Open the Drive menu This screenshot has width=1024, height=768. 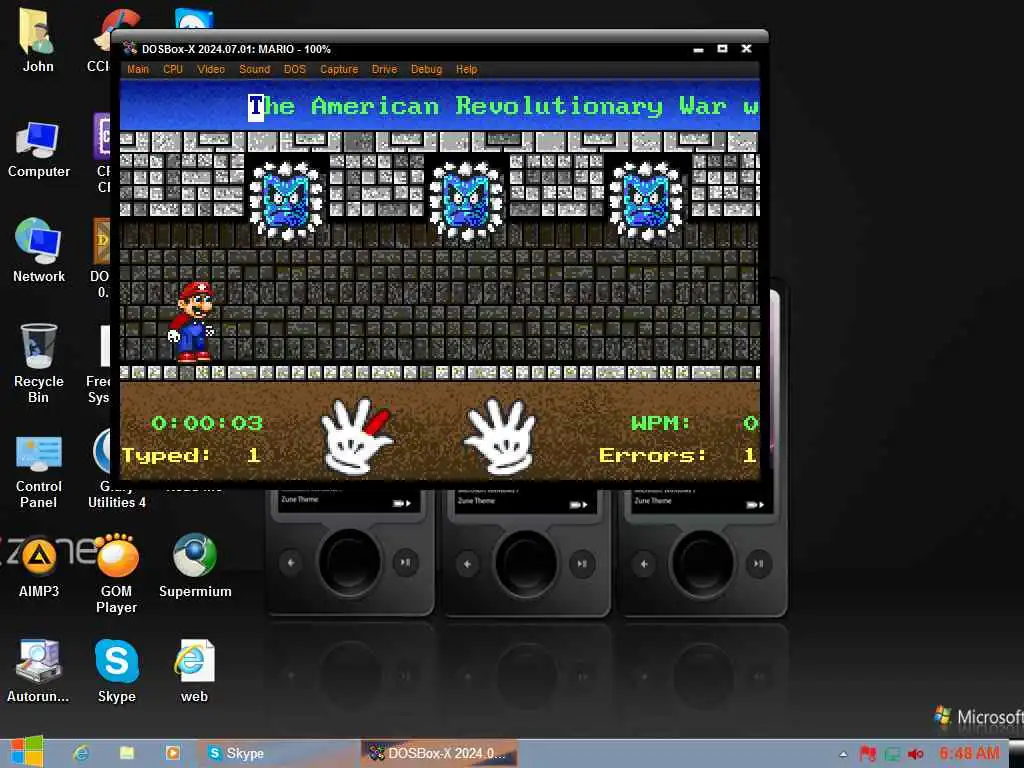[x=384, y=69]
